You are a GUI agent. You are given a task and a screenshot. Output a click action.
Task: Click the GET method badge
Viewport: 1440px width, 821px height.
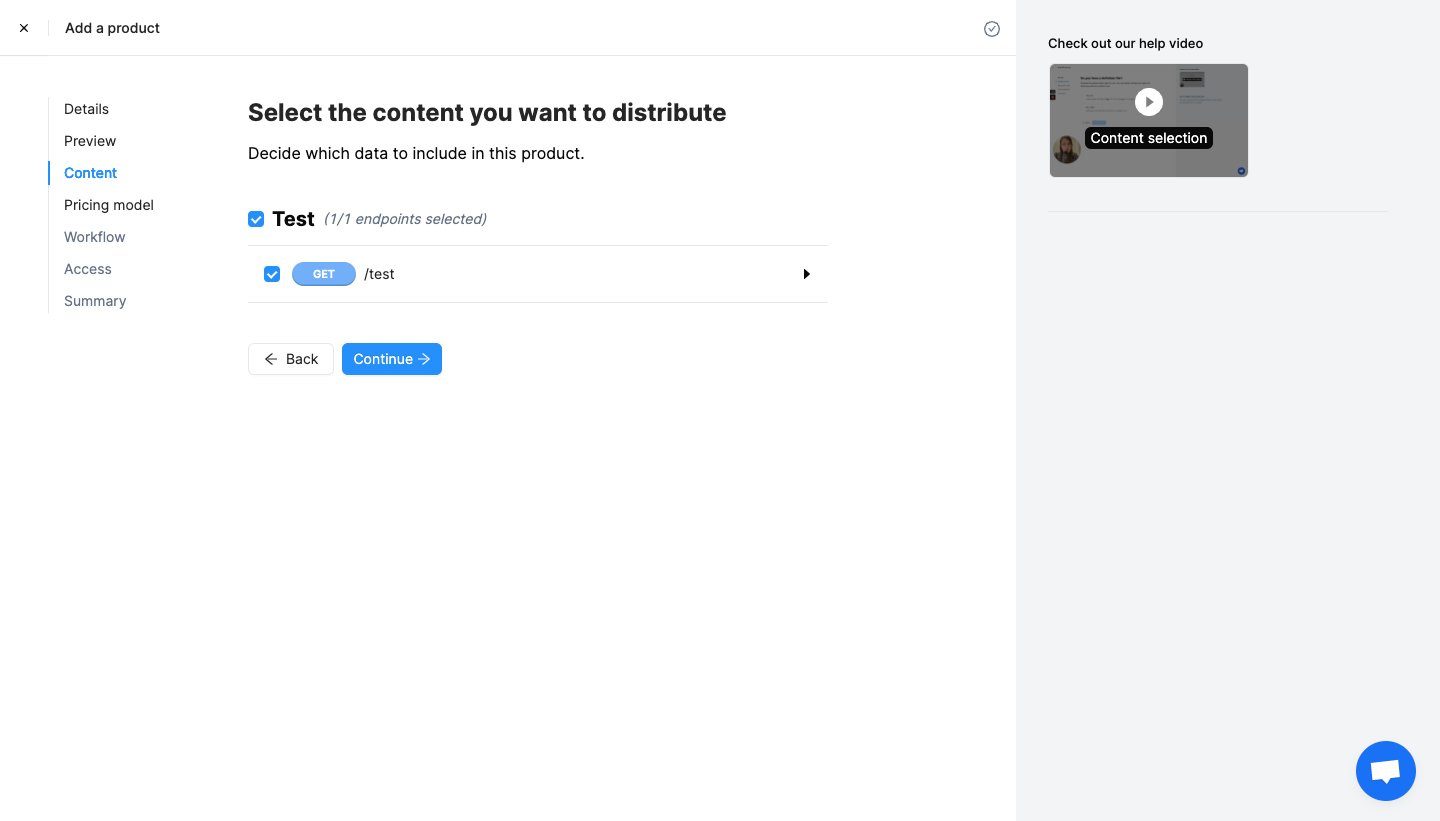[x=323, y=274]
